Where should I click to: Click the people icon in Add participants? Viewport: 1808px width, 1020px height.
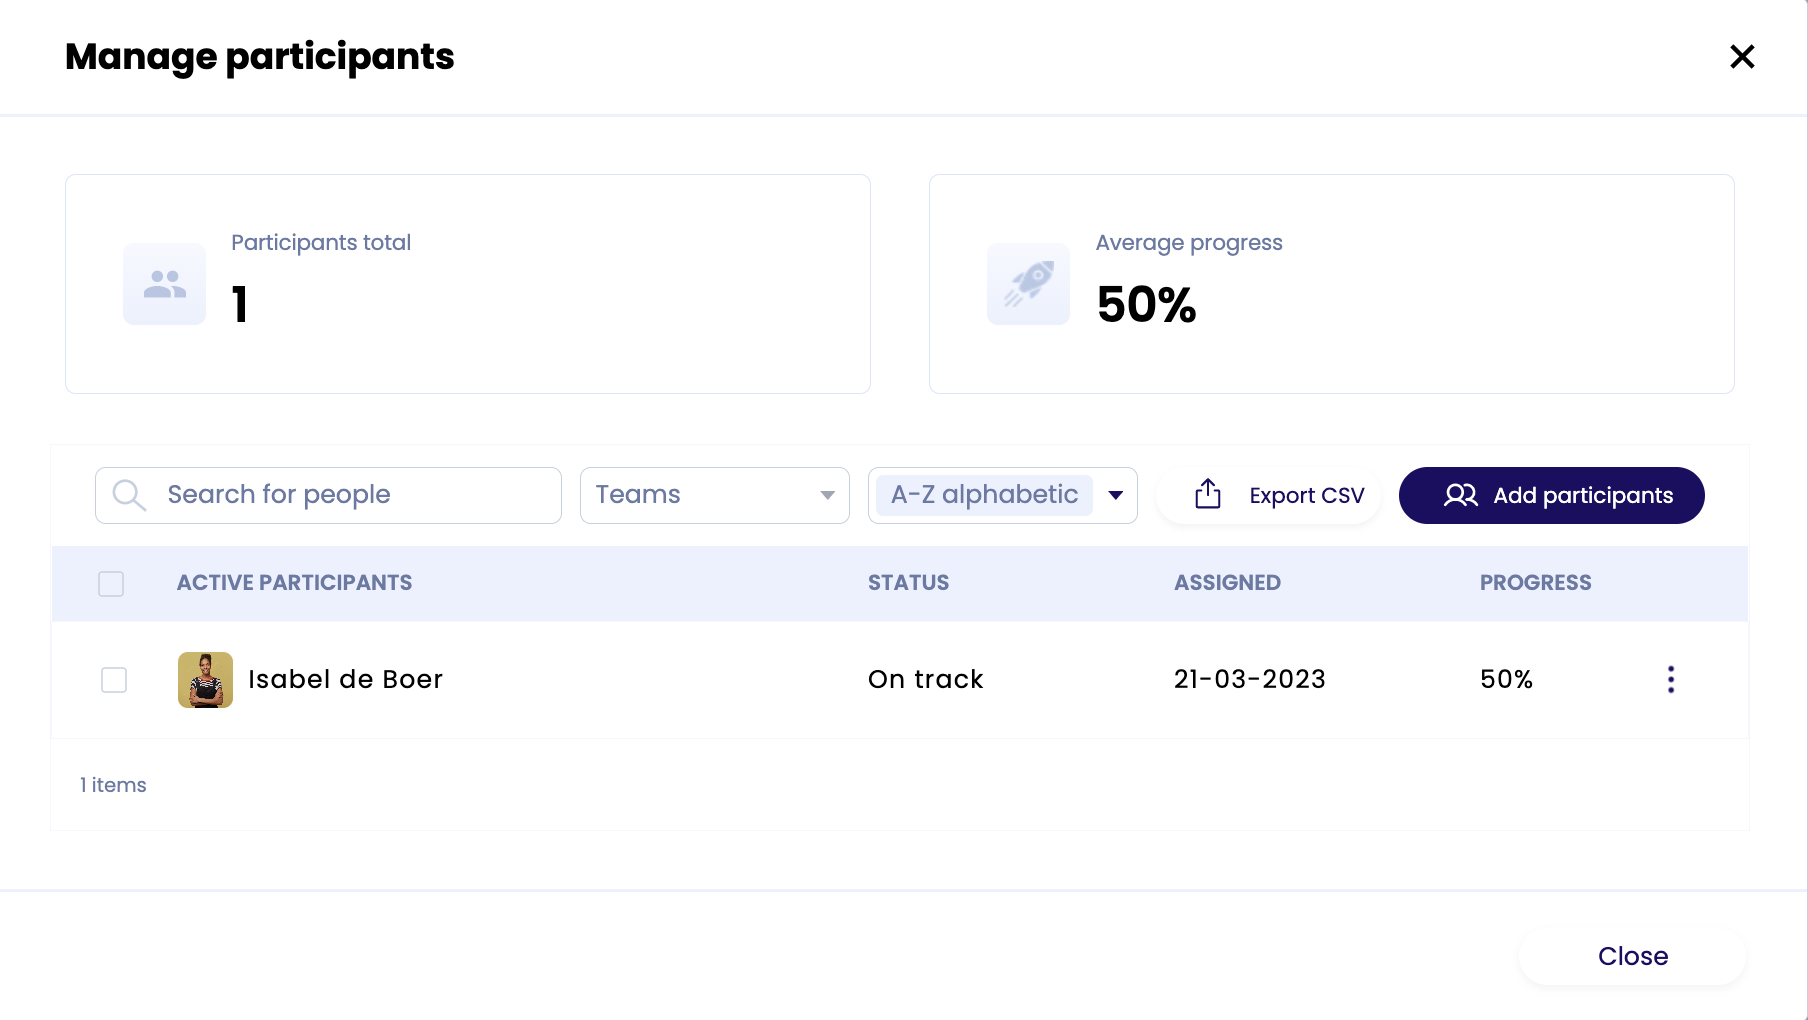[x=1460, y=495]
